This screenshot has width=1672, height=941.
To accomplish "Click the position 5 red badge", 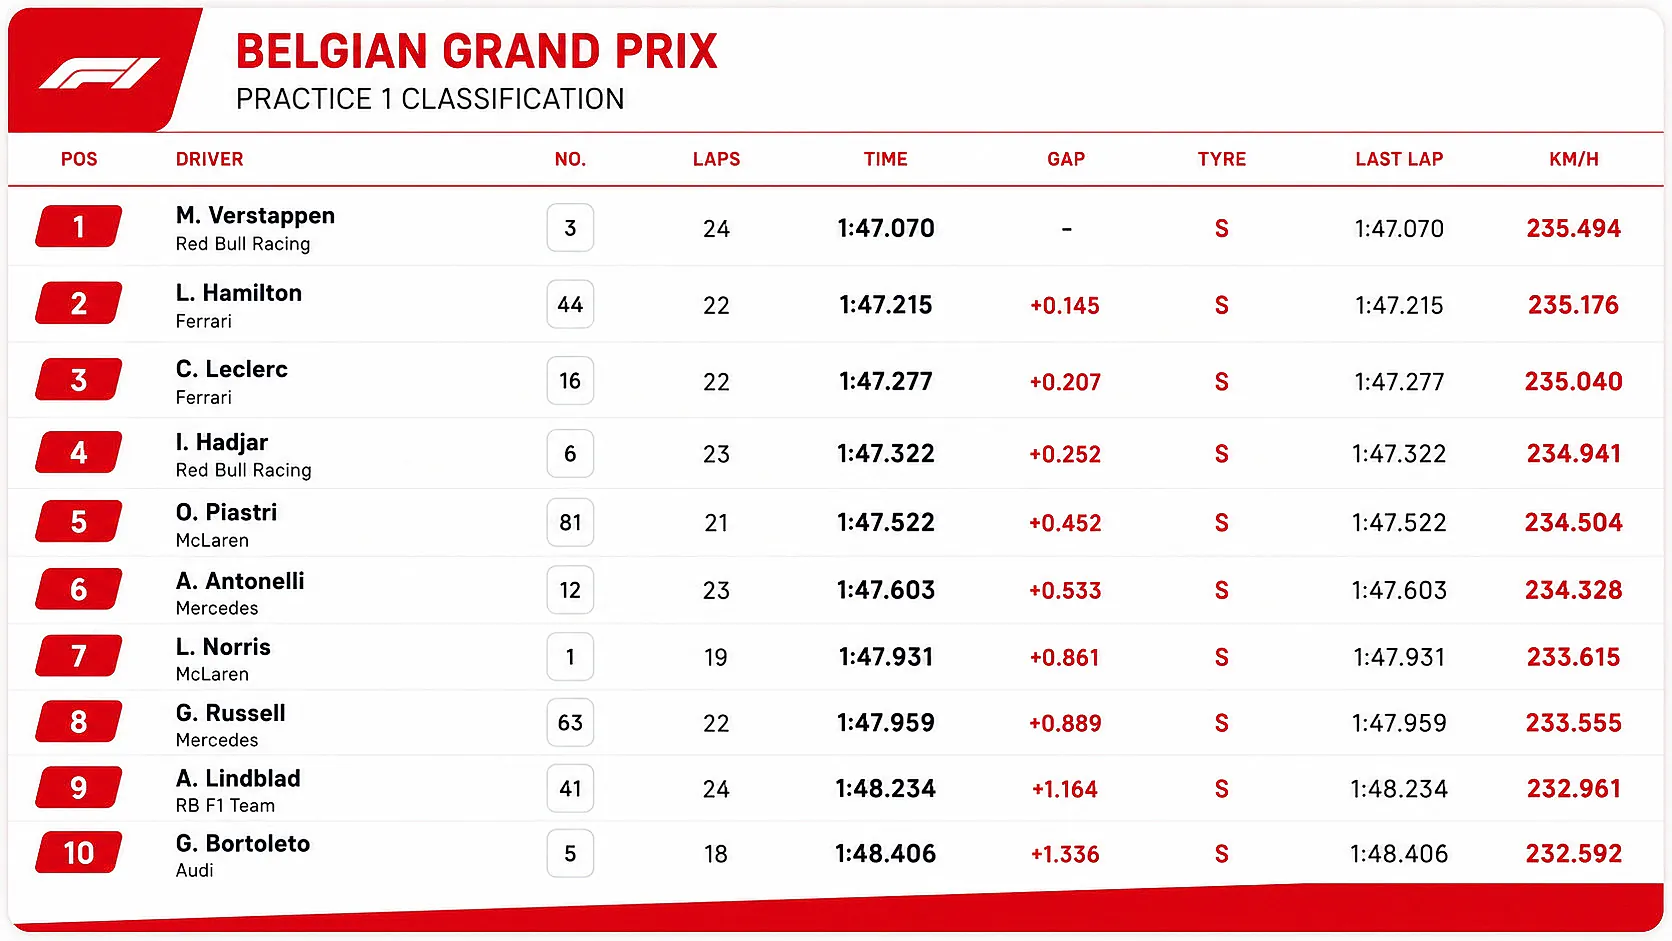I will coord(79,522).
